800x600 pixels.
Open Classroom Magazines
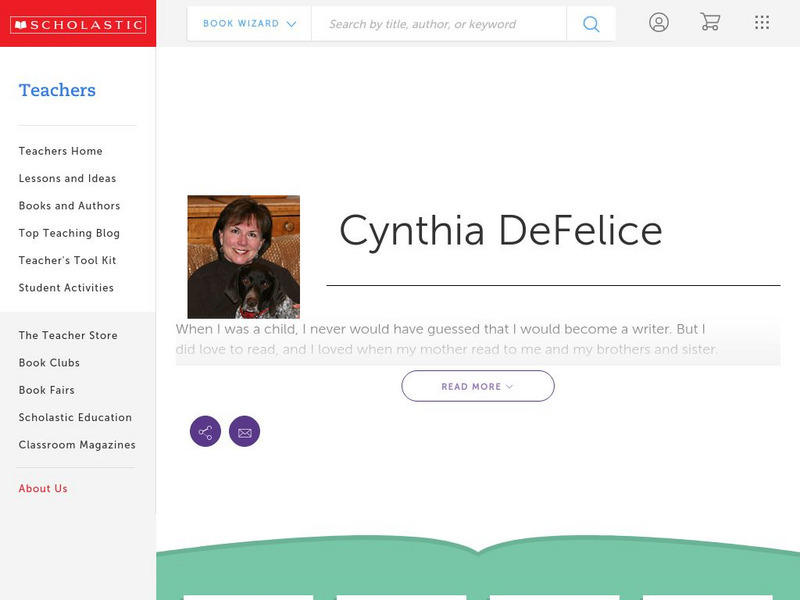pyautogui.click(x=76, y=444)
